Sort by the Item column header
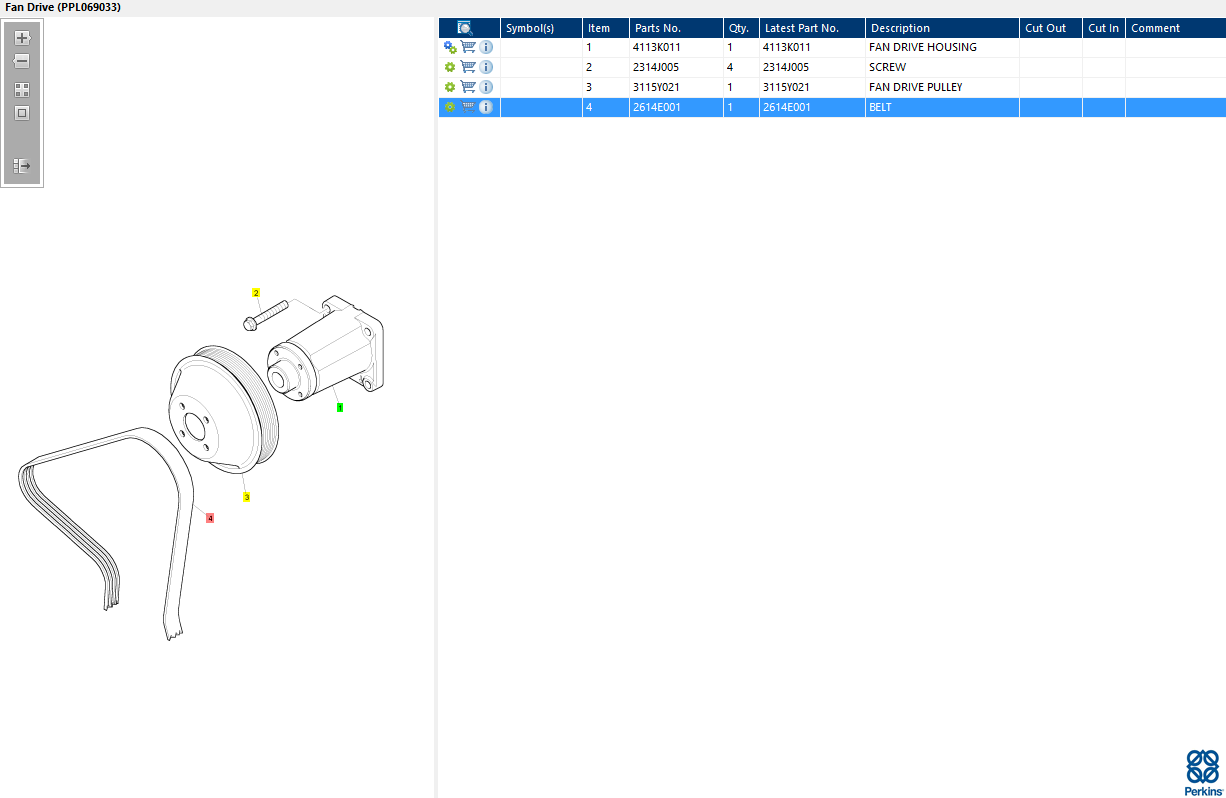1226x798 pixels. click(606, 28)
